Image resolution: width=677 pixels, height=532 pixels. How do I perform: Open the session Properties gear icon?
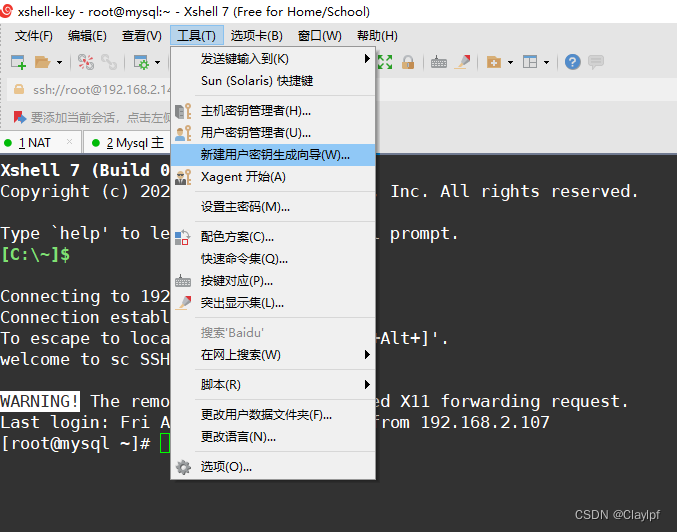pos(141,62)
